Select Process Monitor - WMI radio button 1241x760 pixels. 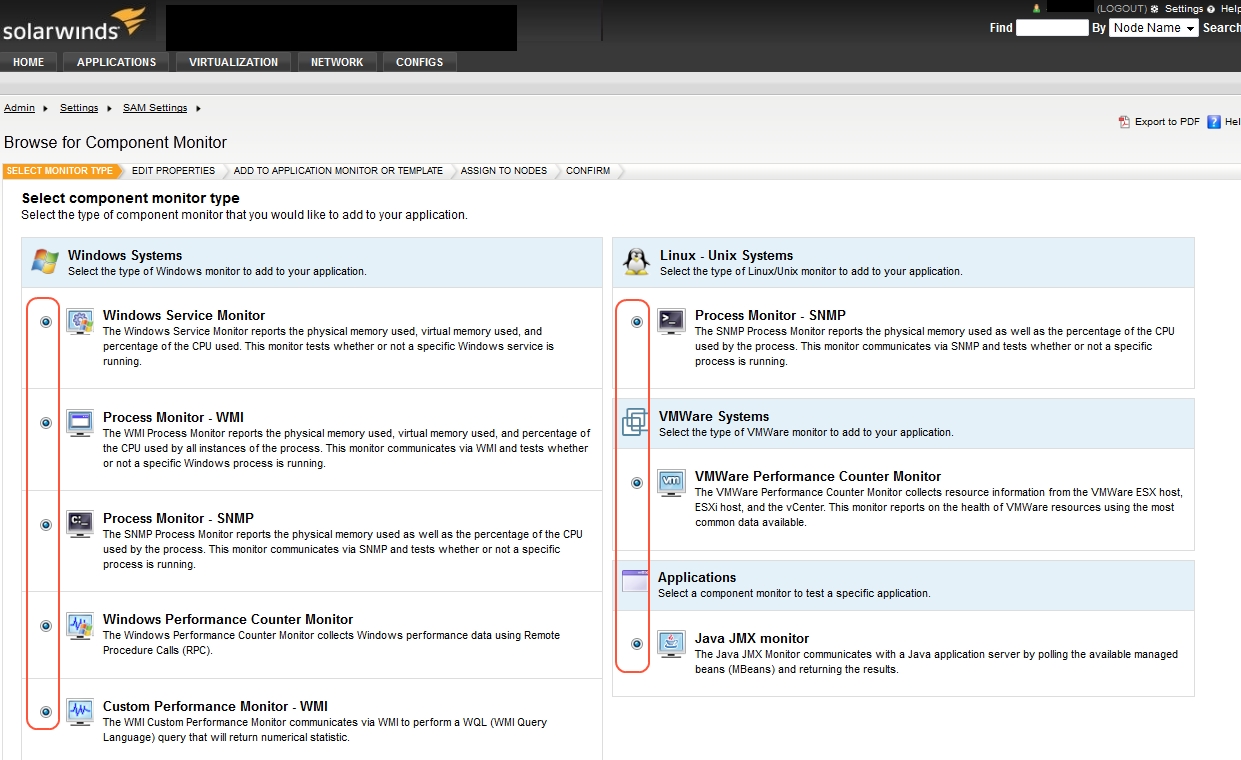coord(46,423)
